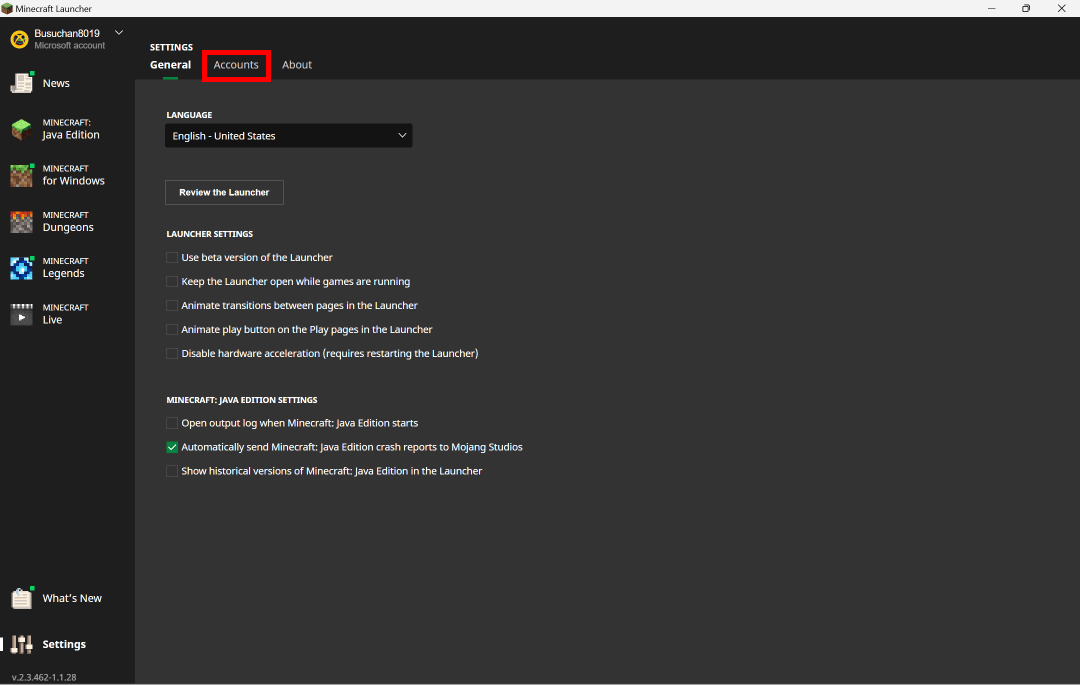Open Minecraft Java Edition grass block icon

click(21, 129)
